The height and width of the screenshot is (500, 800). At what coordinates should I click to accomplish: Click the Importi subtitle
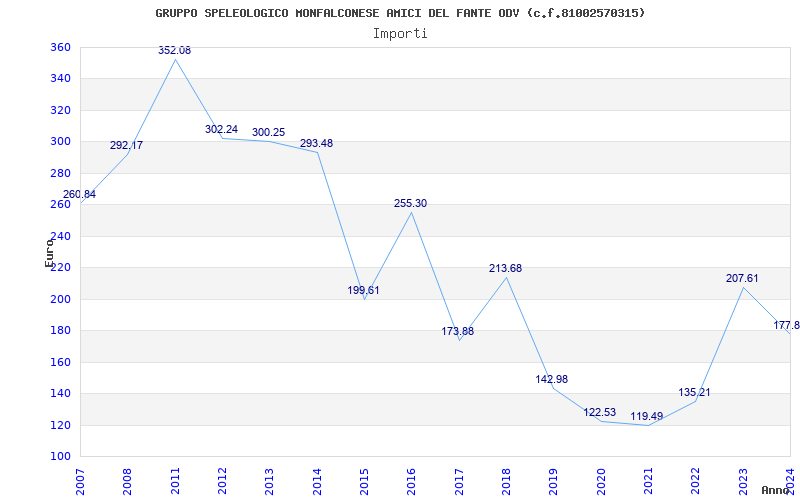pos(400,34)
